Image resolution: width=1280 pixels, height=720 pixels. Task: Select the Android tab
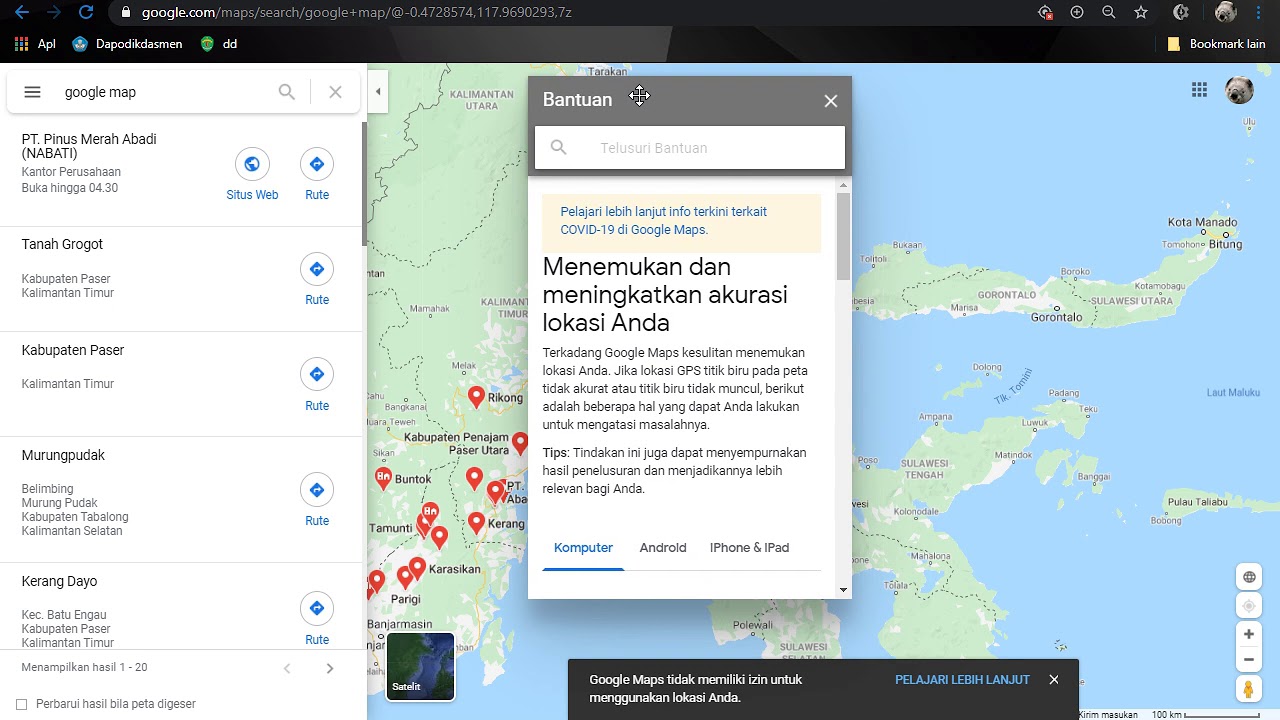click(663, 548)
